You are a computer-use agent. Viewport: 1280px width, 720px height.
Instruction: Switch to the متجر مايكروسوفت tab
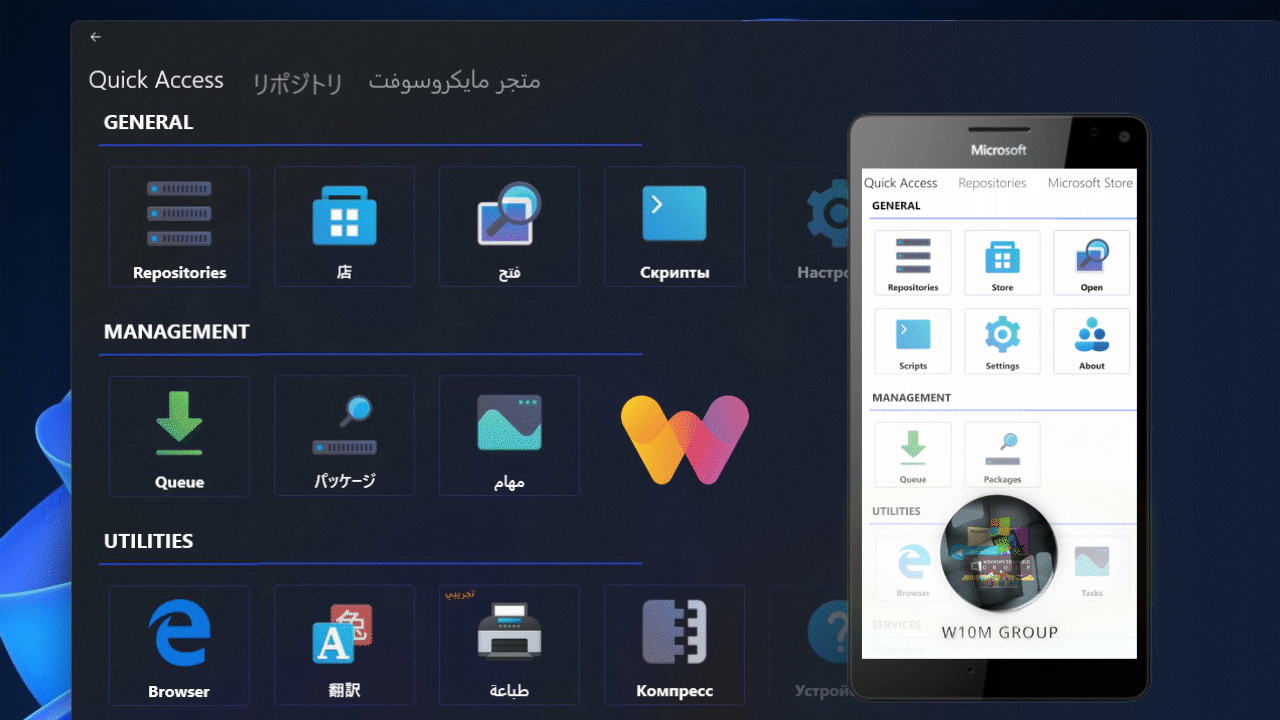coord(455,81)
